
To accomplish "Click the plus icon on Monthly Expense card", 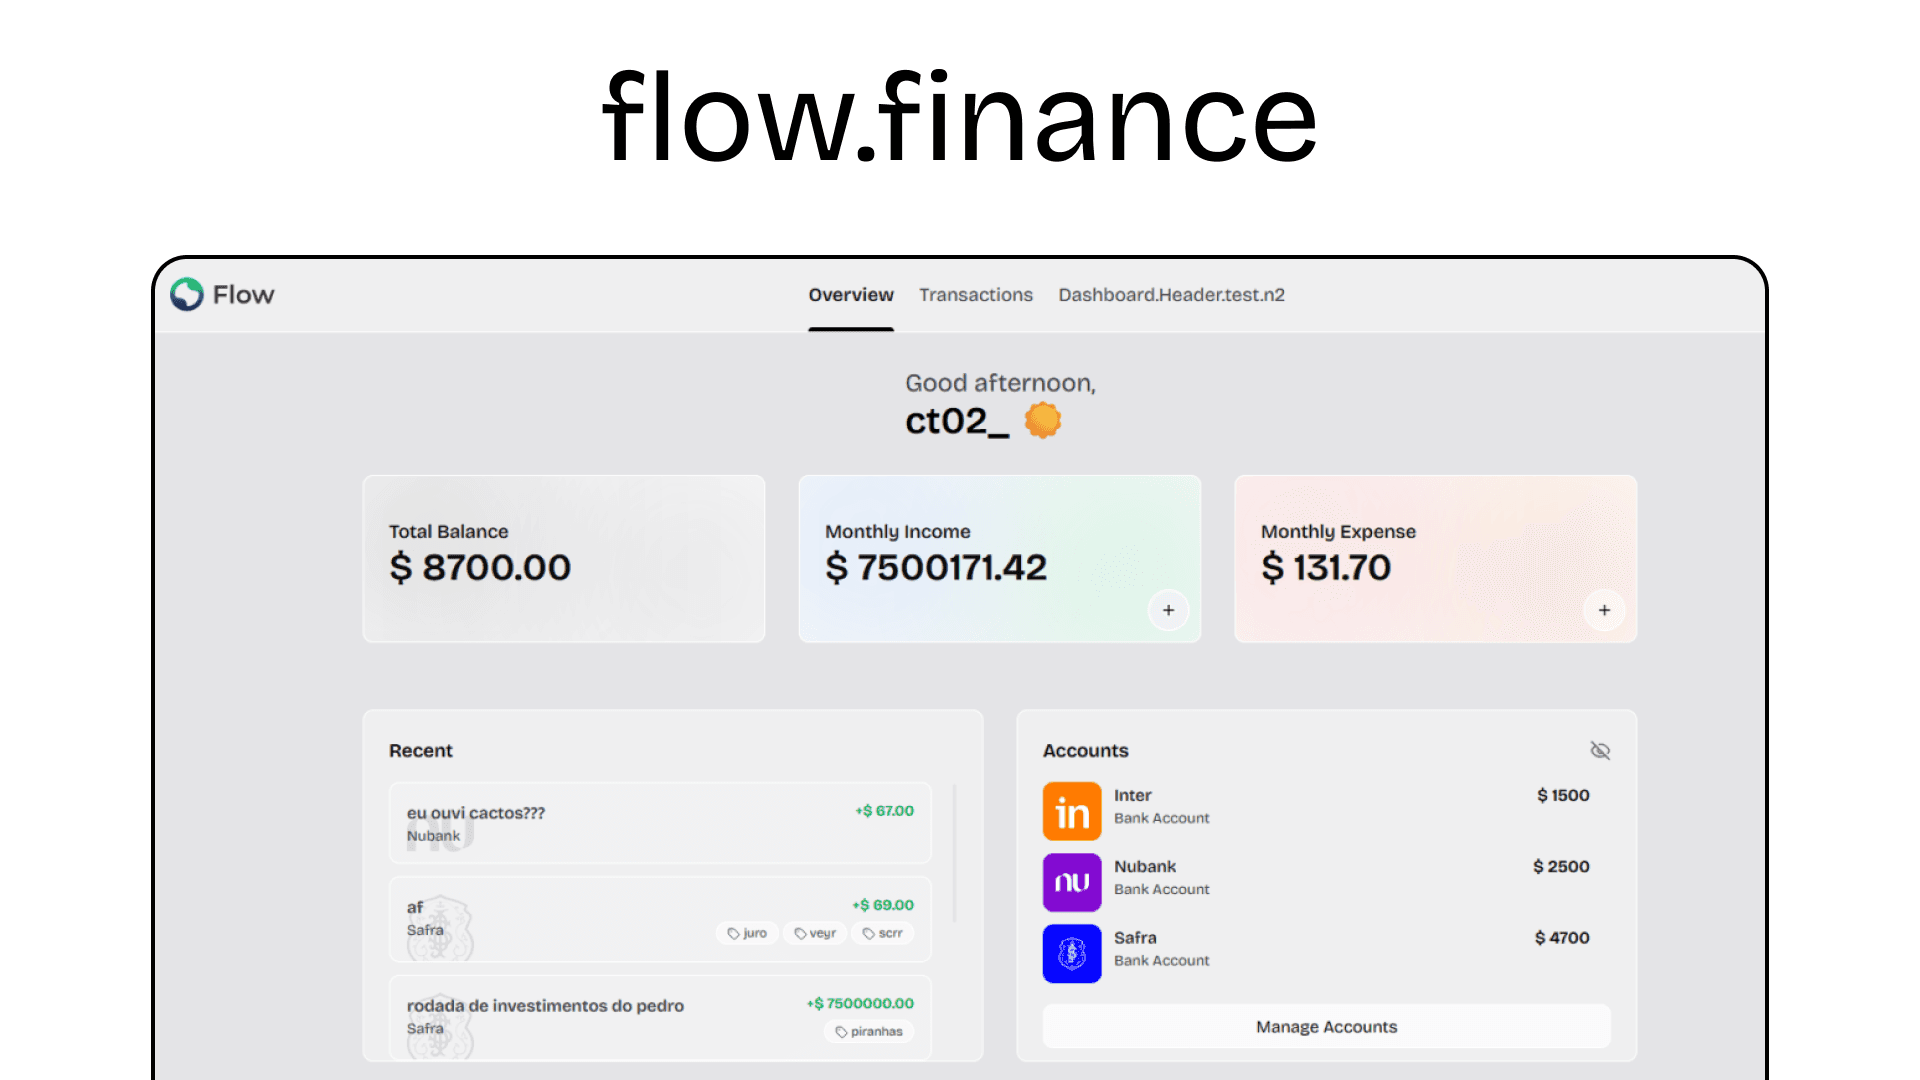I will pyautogui.click(x=1604, y=610).
